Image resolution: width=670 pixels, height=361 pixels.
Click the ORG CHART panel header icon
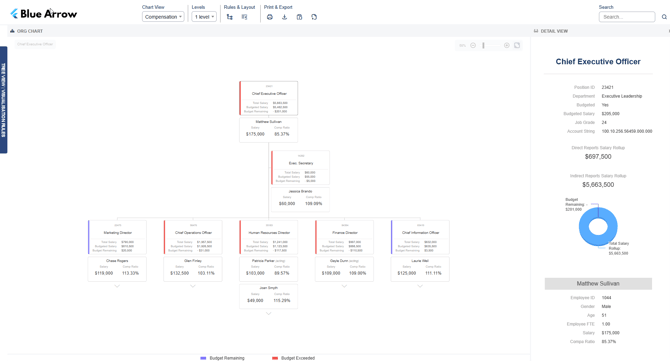click(12, 31)
